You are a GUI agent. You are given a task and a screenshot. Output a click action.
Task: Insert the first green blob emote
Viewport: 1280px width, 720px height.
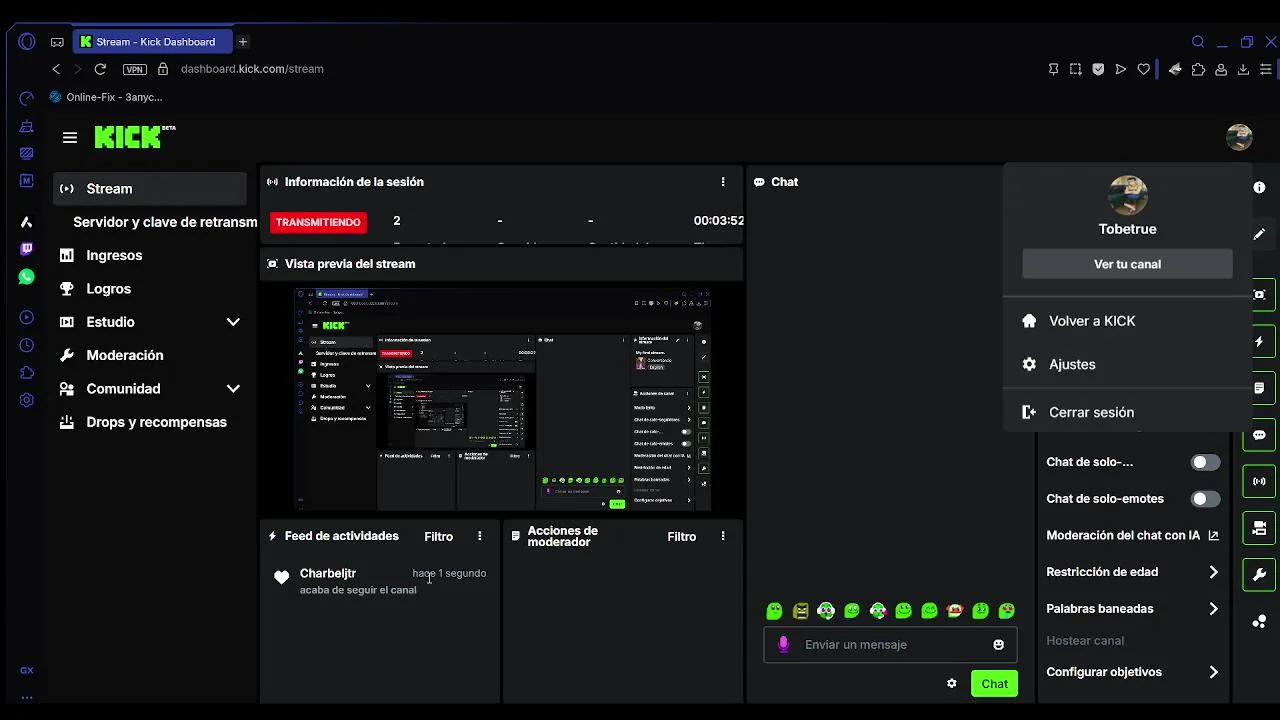pyautogui.click(x=774, y=611)
